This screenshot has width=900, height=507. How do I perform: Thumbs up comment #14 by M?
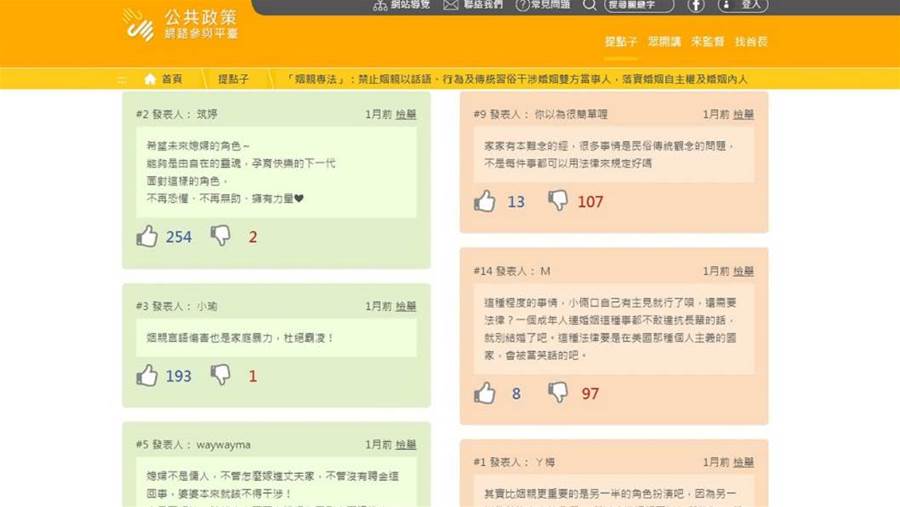coord(484,393)
